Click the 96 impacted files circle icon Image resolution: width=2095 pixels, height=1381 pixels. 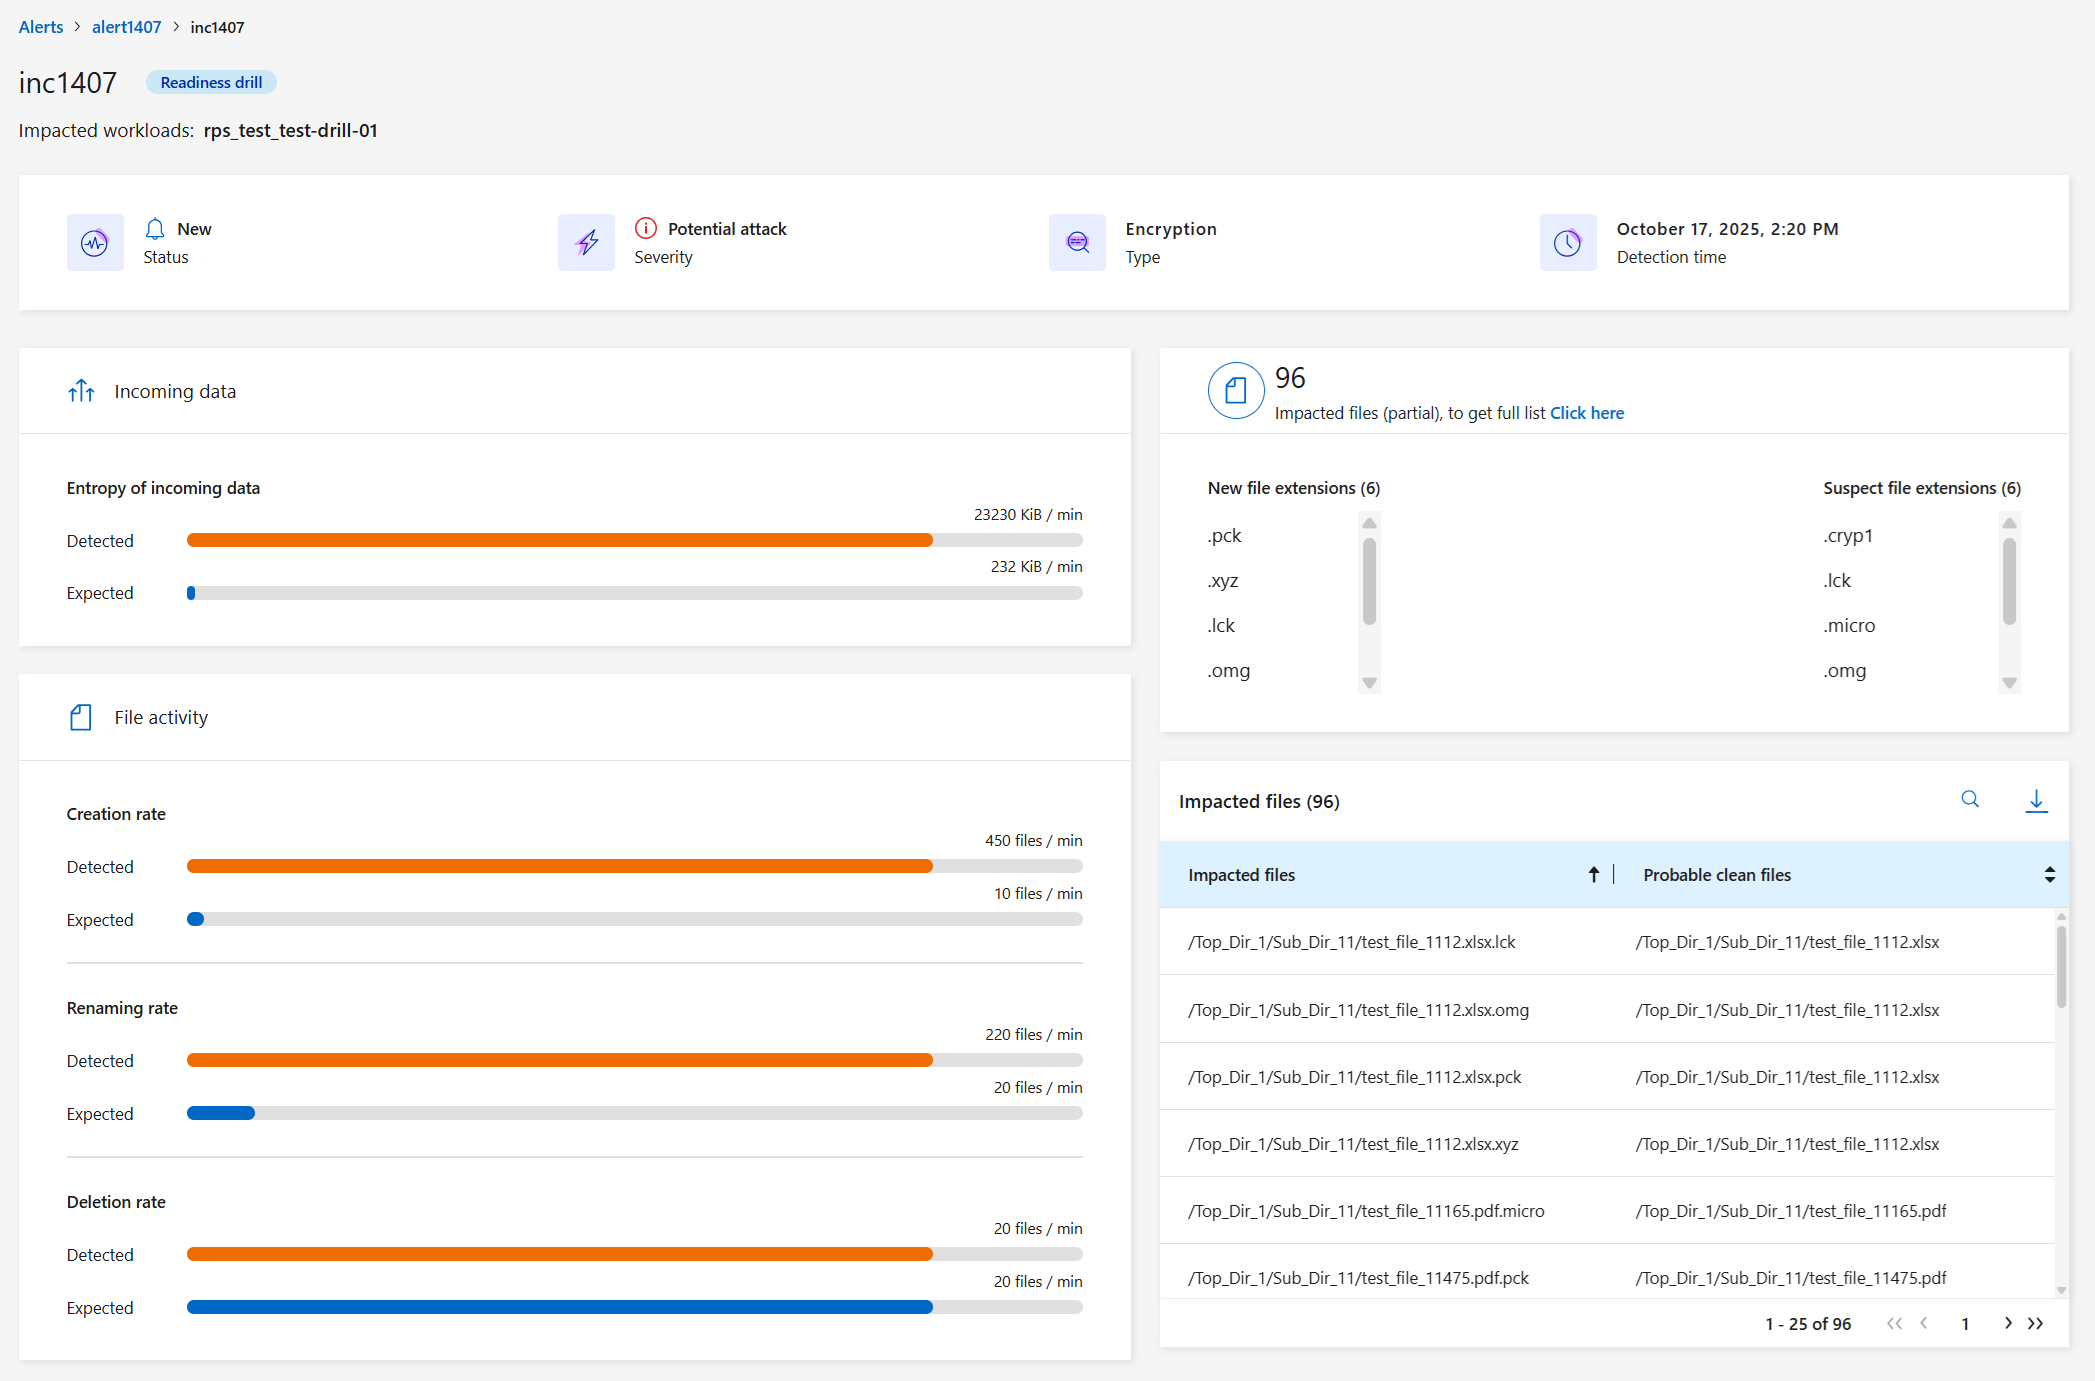coord(1236,391)
